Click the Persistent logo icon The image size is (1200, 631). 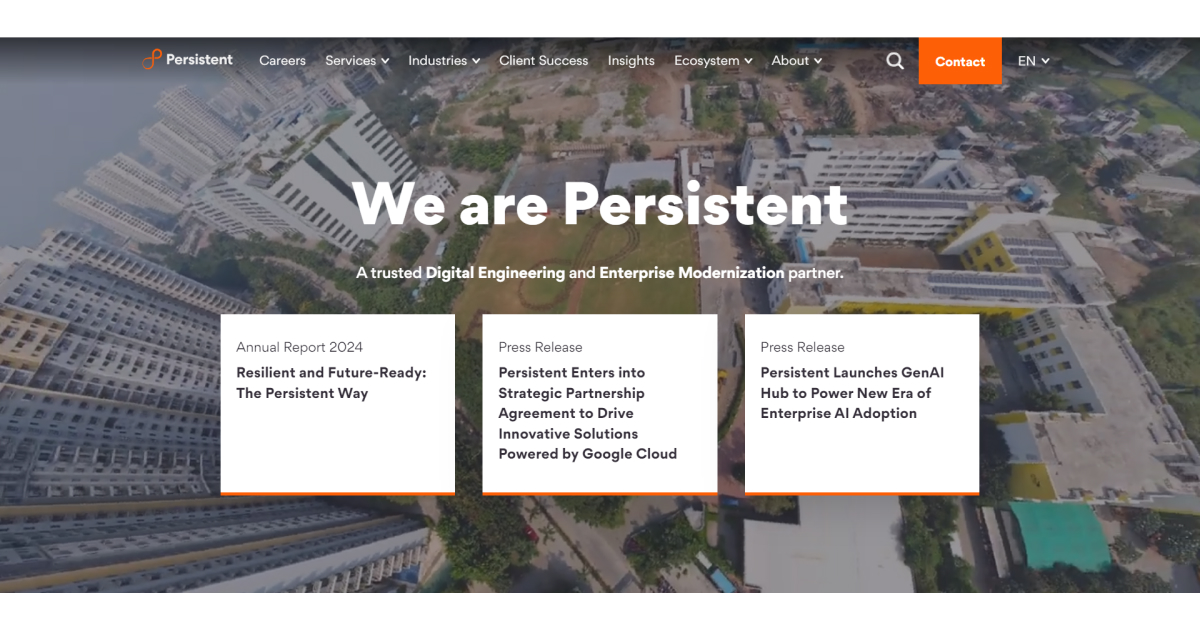[x=151, y=60]
